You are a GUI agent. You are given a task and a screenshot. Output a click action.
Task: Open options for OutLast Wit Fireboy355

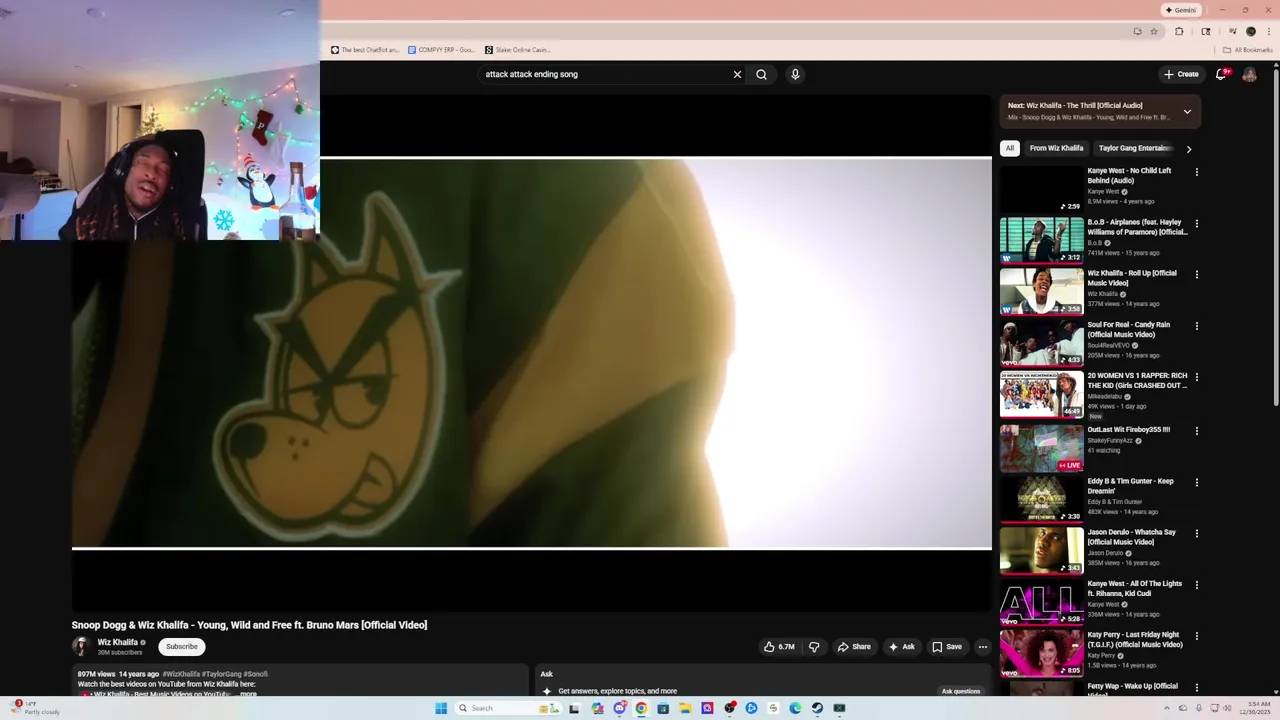[1196, 431]
